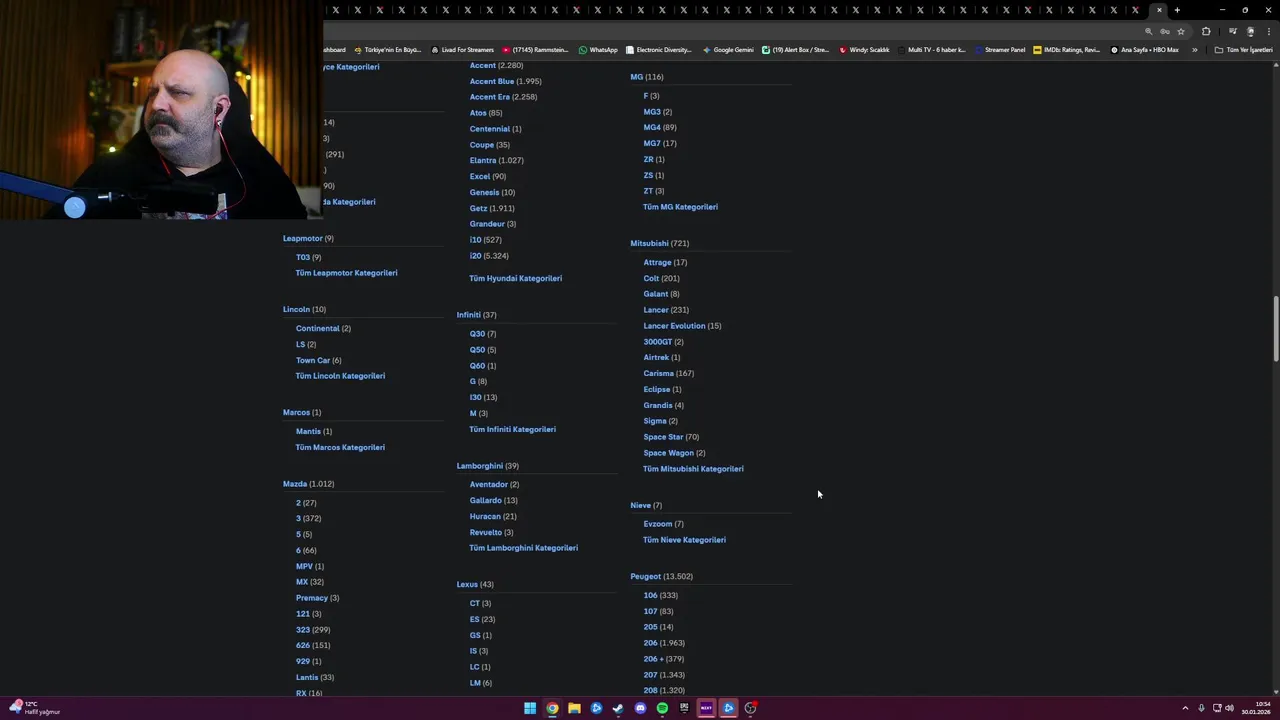This screenshot has height=720, width=1280.
Task: Open Discord from the taskbar
Action: click(x=640, y=708)
